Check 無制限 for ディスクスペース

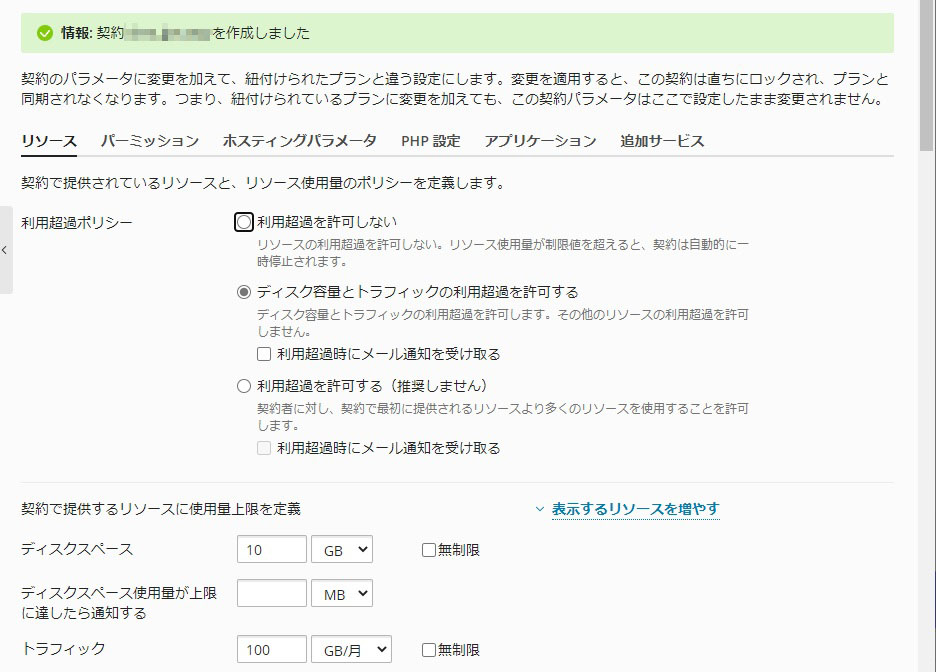click(429, 550)
